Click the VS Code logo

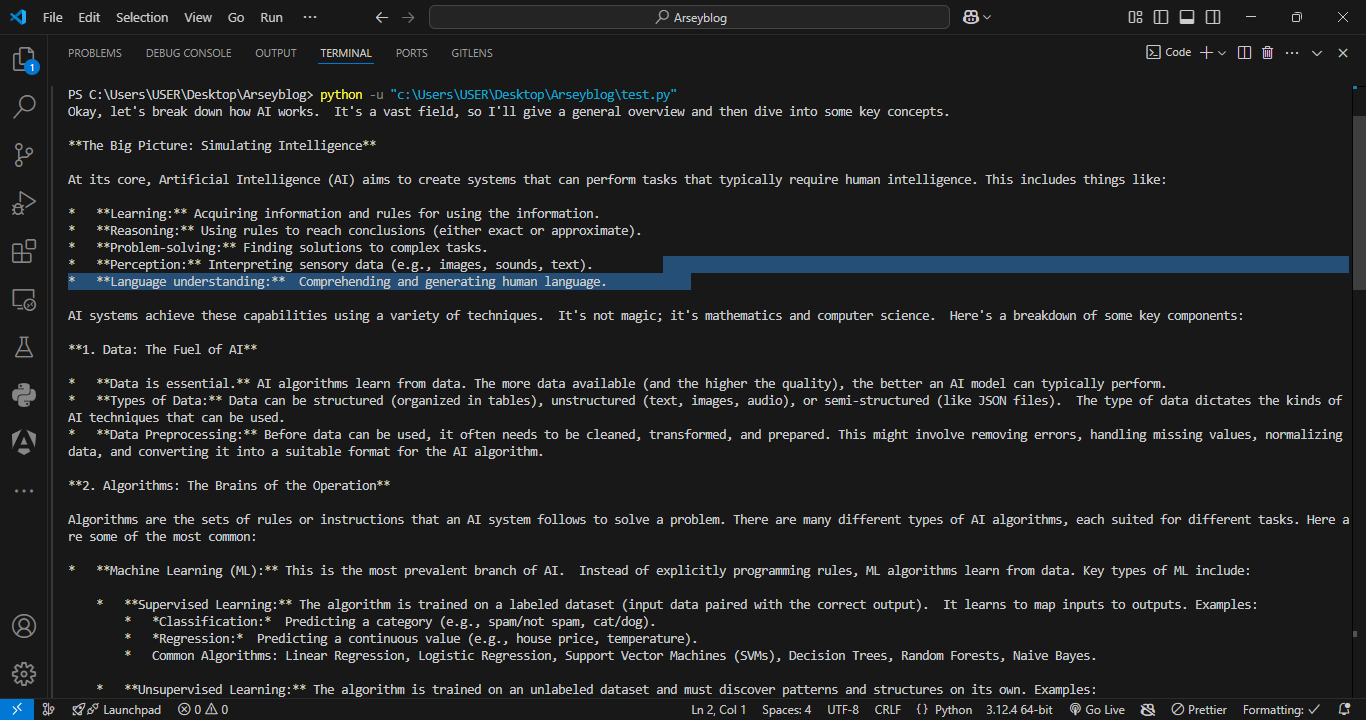pos(18,17)
